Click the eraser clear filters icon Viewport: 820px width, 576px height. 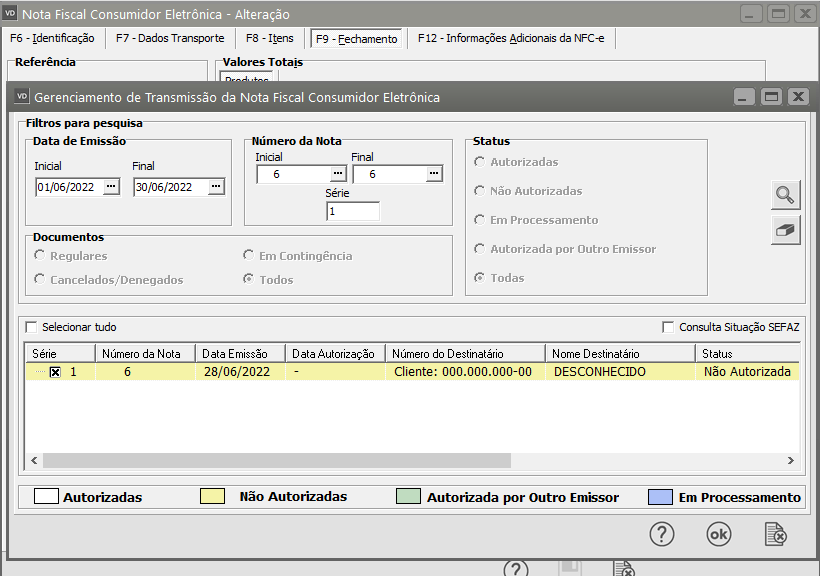click(x=786, y=230)
